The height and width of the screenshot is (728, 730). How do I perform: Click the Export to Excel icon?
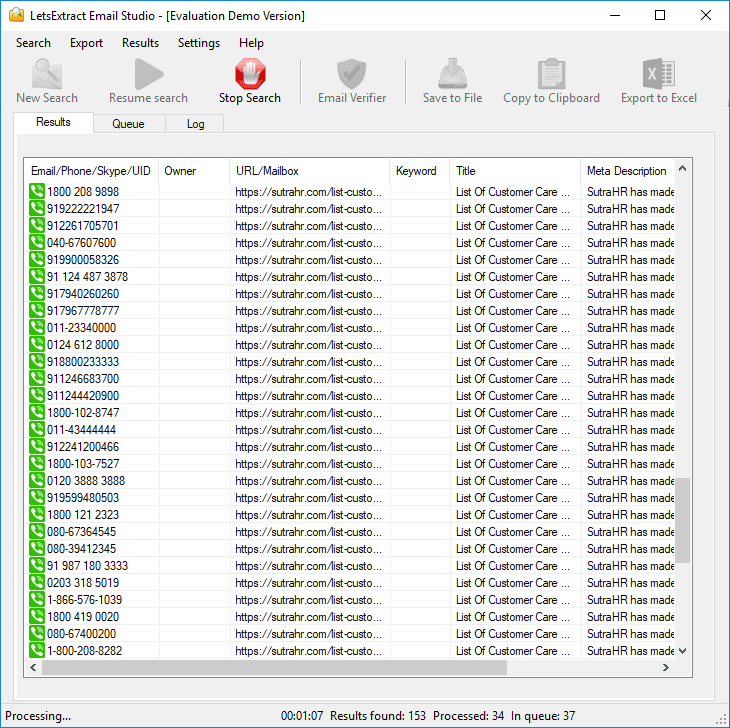[x=658, y=74]
